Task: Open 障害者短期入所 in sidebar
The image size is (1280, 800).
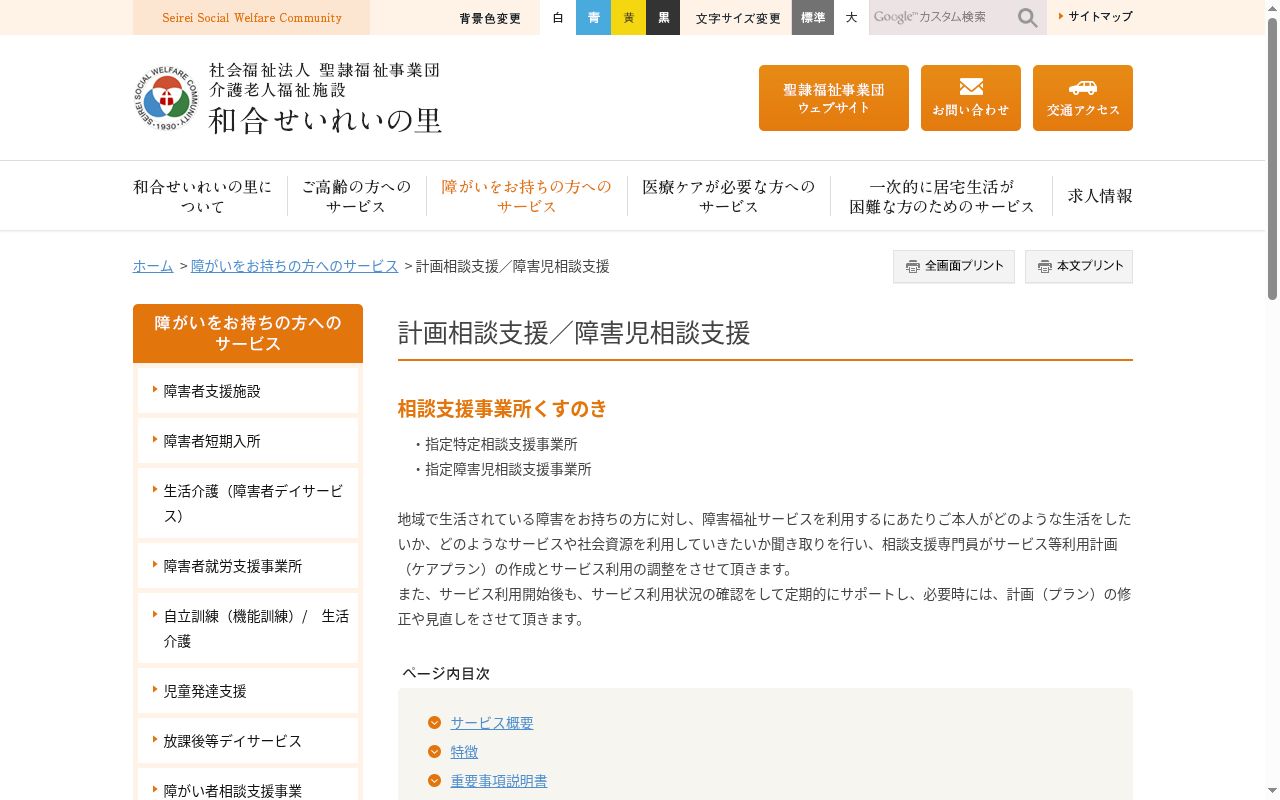Action: (248, 441)
